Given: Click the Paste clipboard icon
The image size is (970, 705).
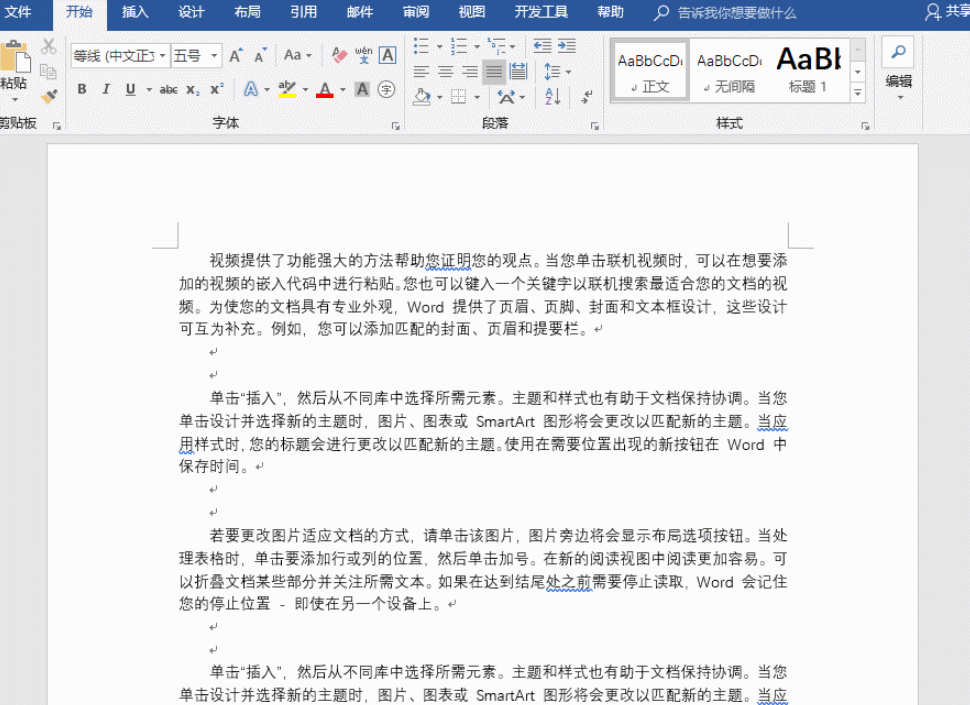Looking at the screenshot, I should coord(15,58).
